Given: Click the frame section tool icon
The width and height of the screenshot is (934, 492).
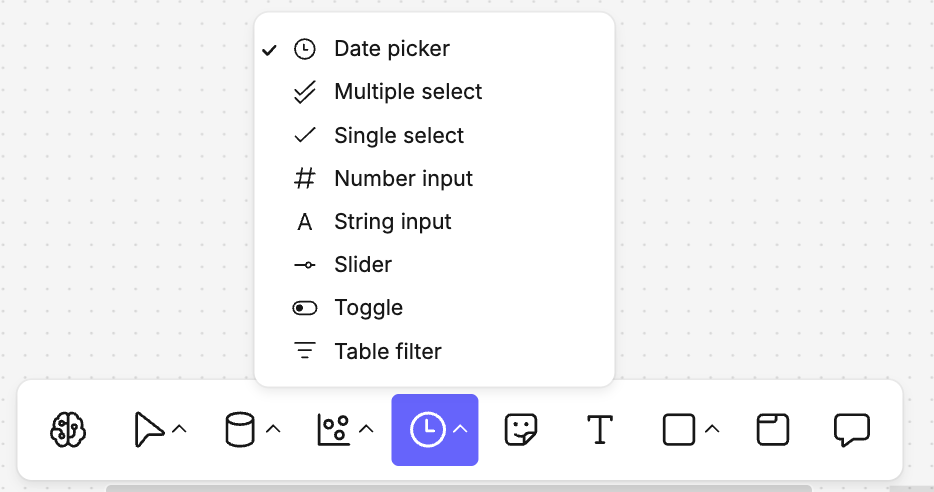Looking at the screenshot, I should point(772,430).
